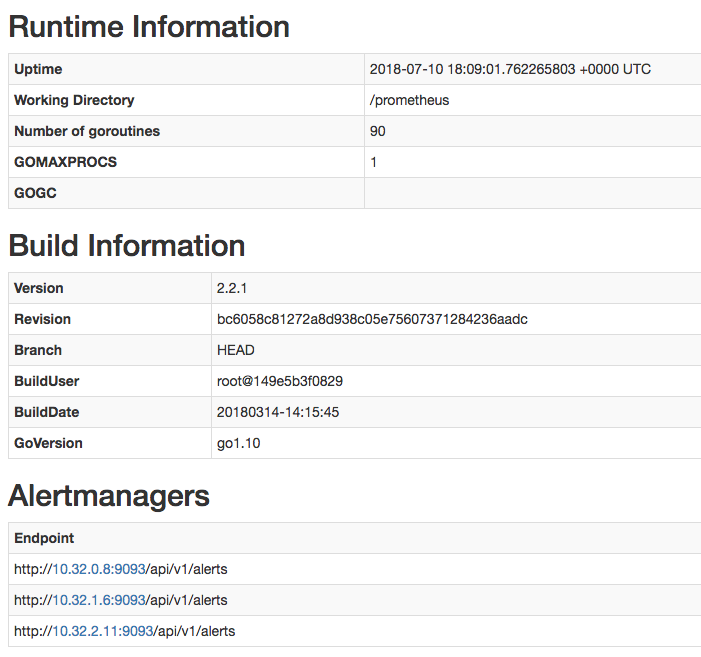Select the BuildUser value root@149e5b3f0829
The height and width of the screenshot is (657, 701).
coord(280,381)
